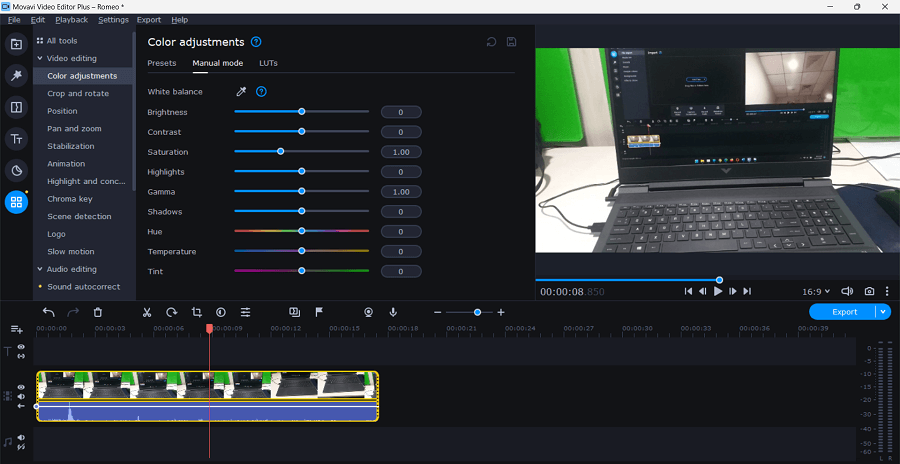
Task: Take a snapshot with the camera icon
Action: [x=870, y=291]
